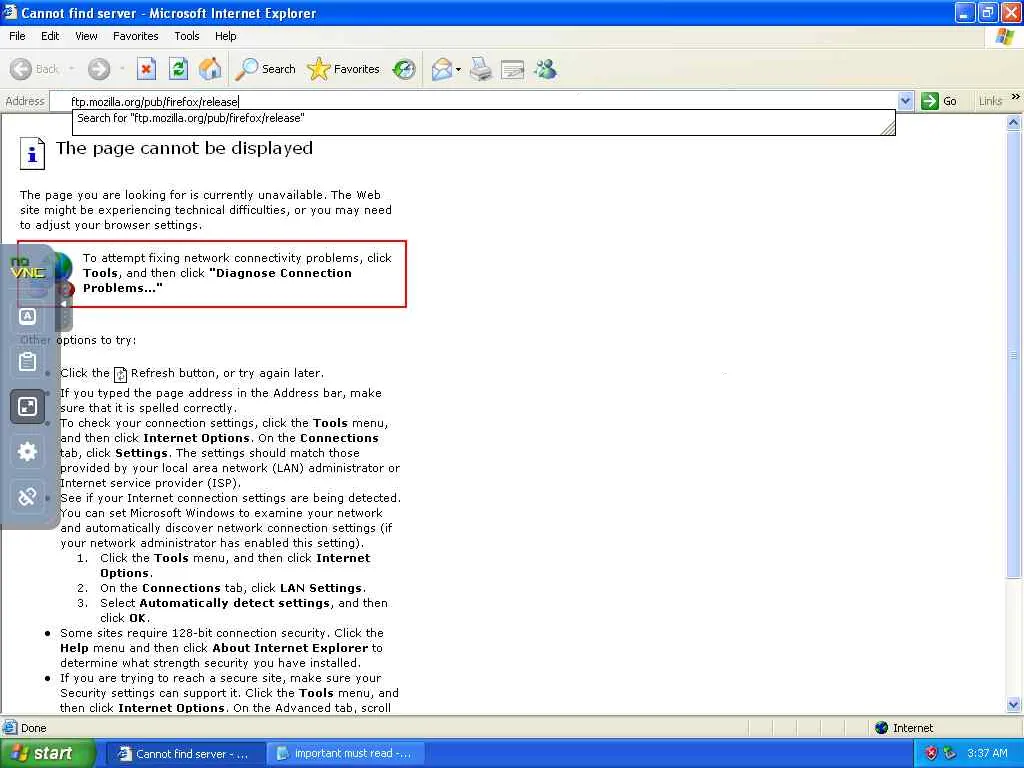This screenshot has height=768, width=1024.
Task: Click the Print icon in toolbar
Action: [481, 69]
